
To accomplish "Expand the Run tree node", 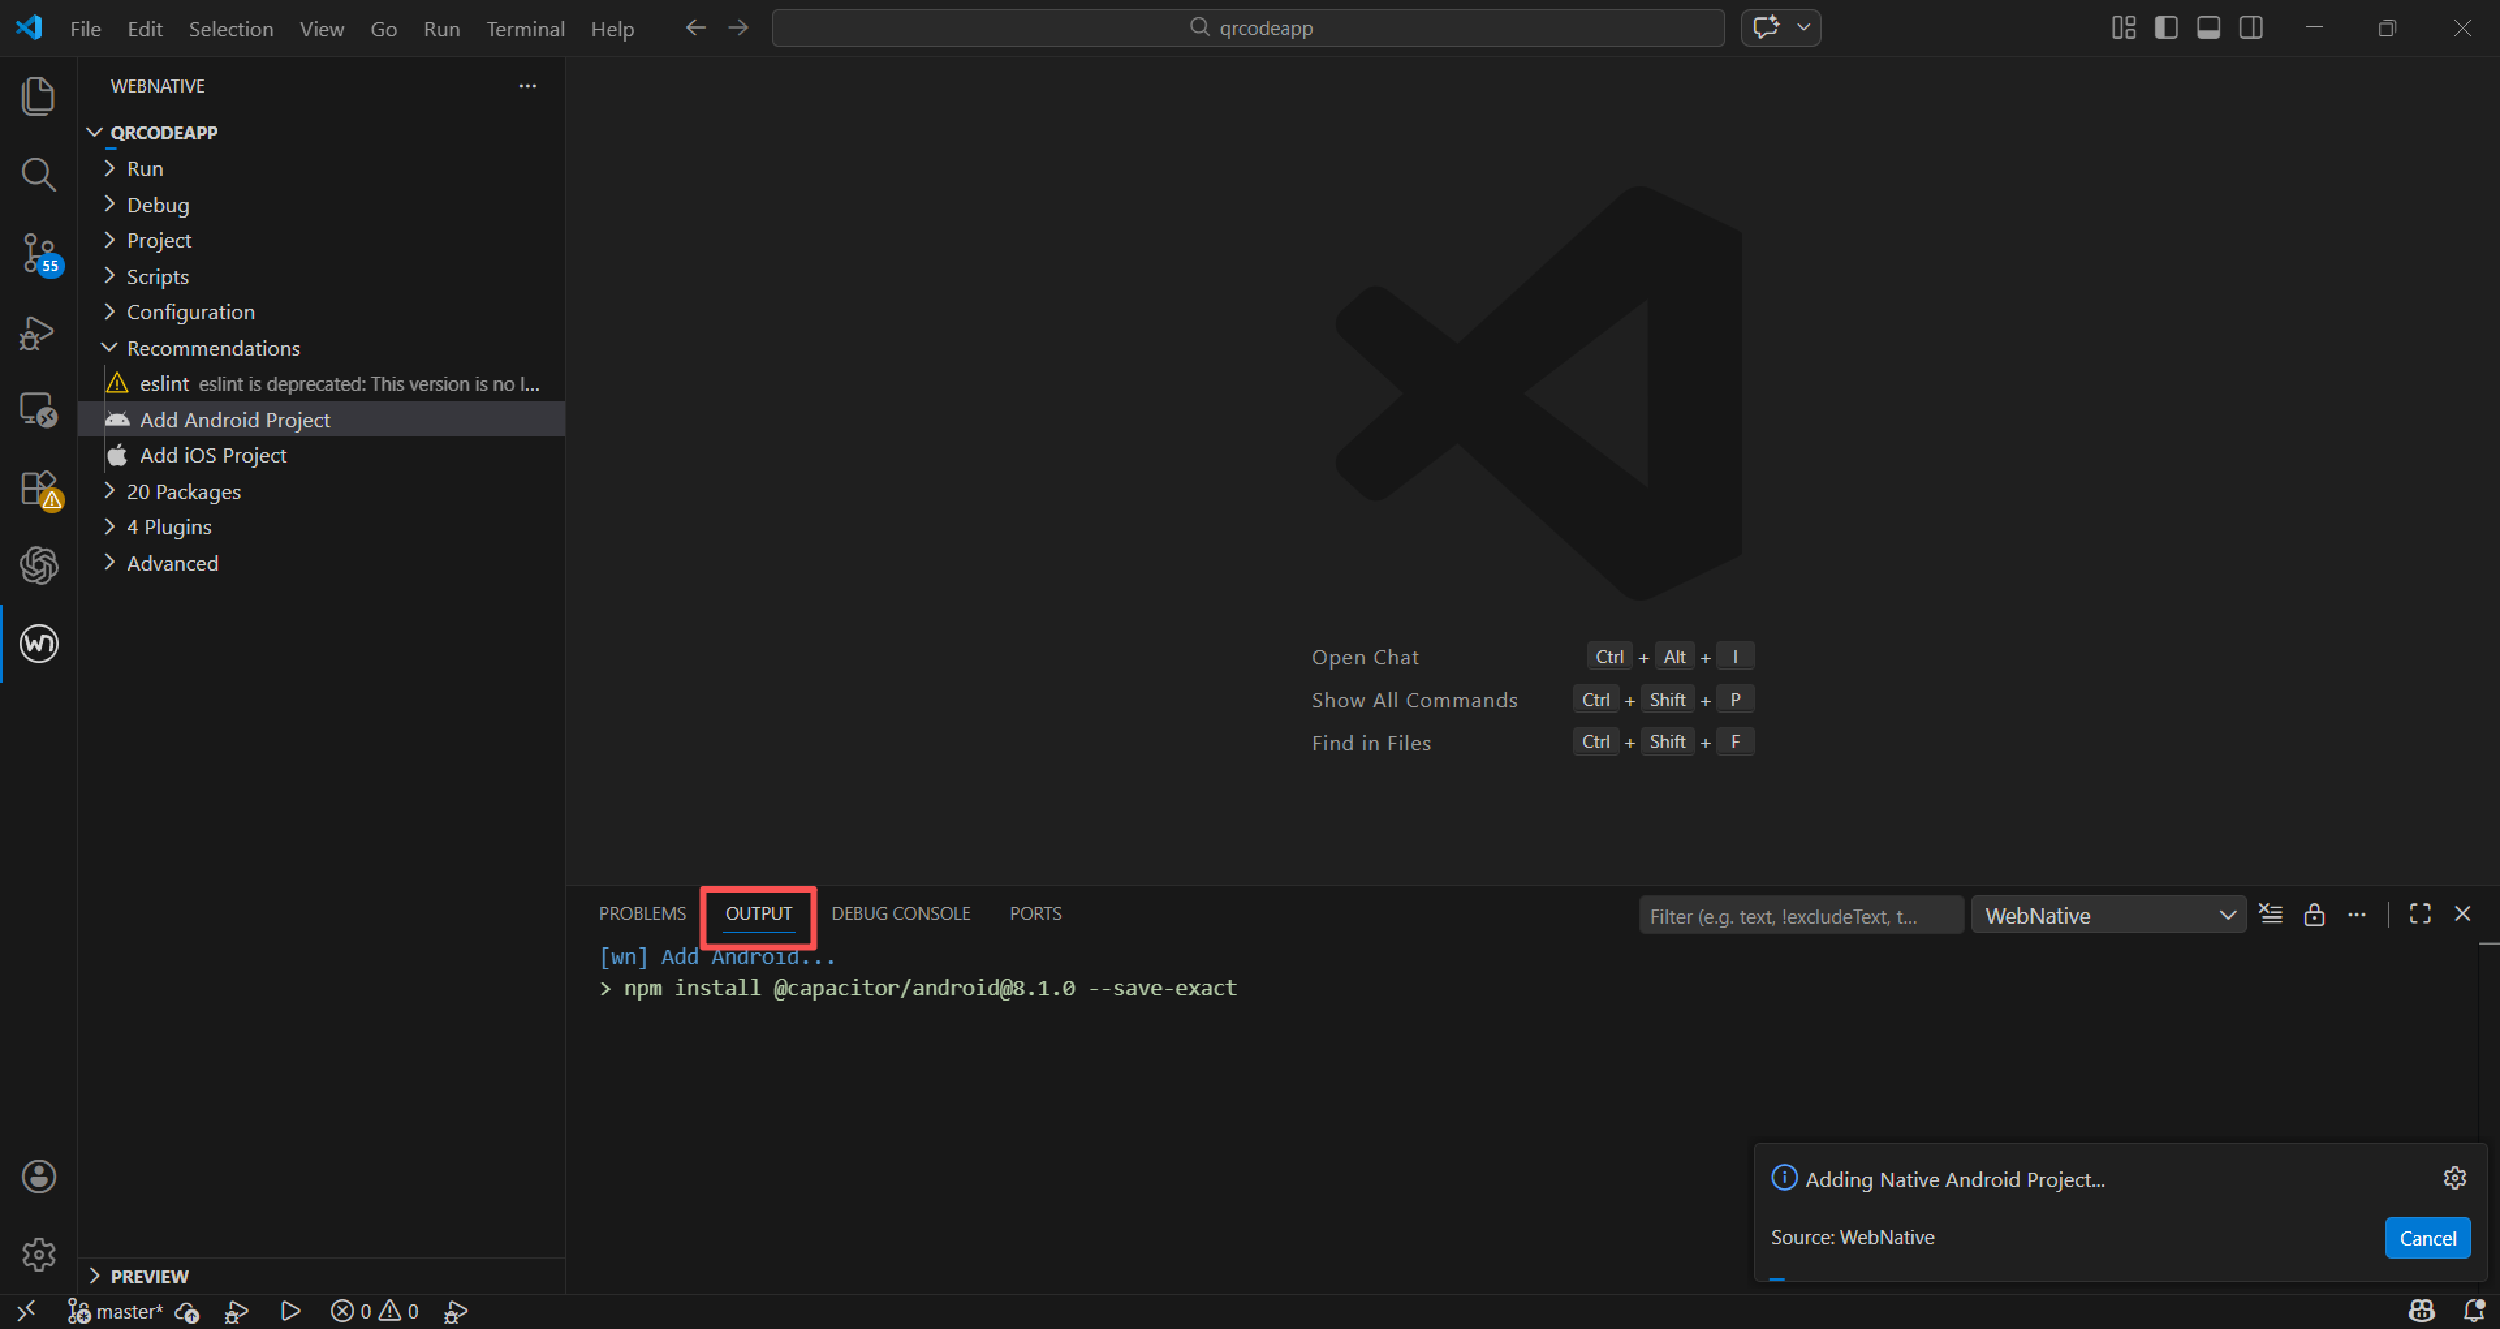I will (110, 168).
